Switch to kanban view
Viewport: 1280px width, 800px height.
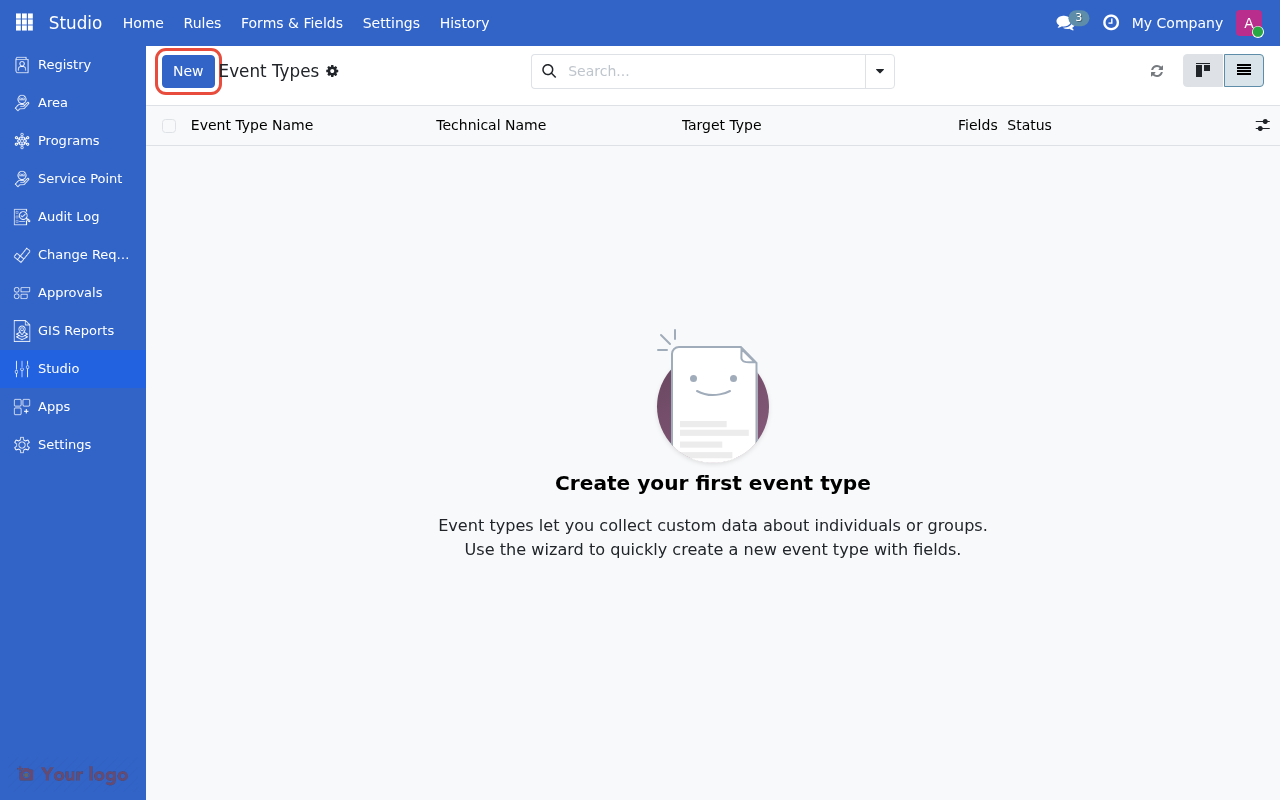(x=1203, y=70)
